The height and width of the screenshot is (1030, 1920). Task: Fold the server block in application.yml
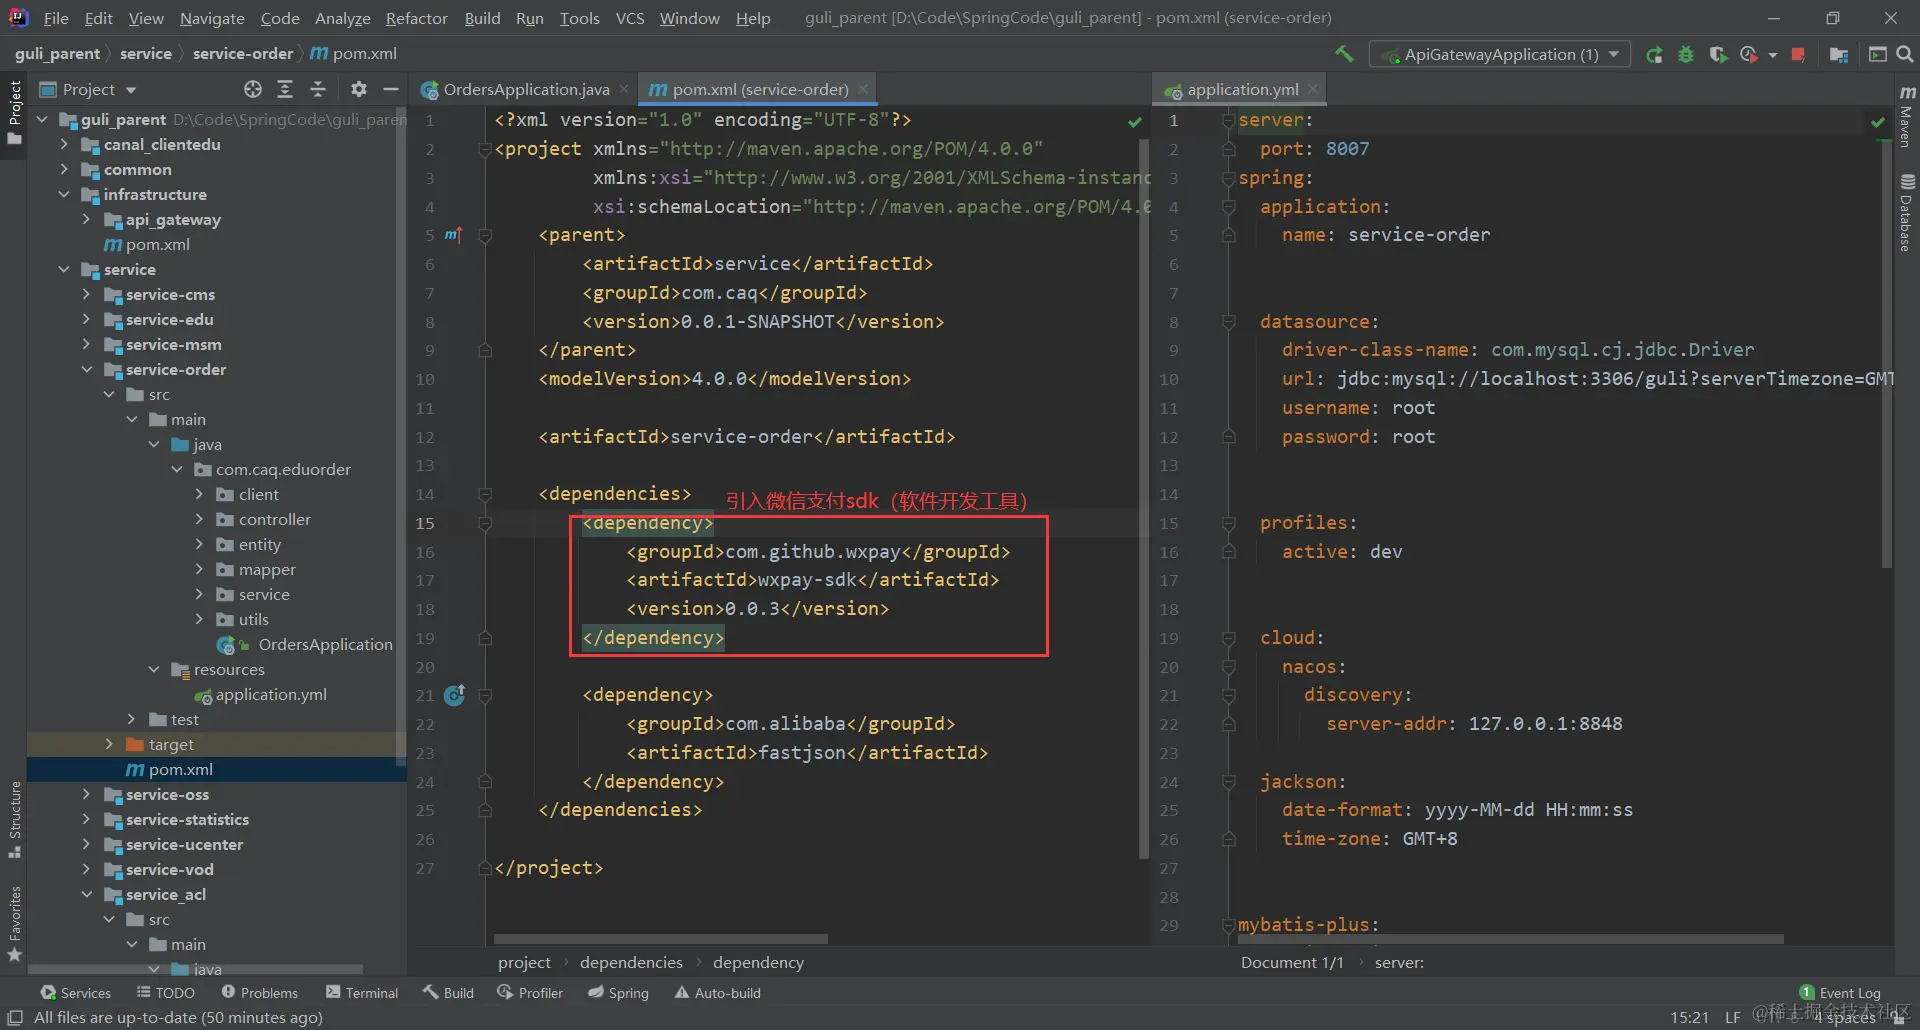coord(1229,120)
